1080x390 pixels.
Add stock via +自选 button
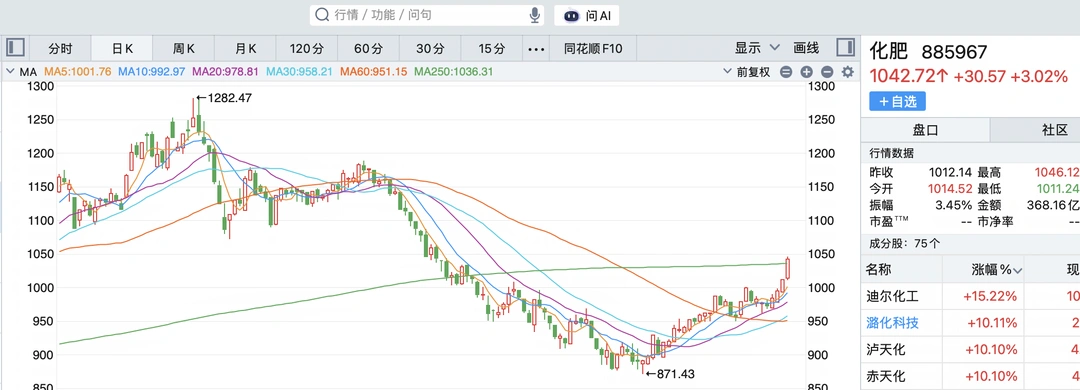897,101
